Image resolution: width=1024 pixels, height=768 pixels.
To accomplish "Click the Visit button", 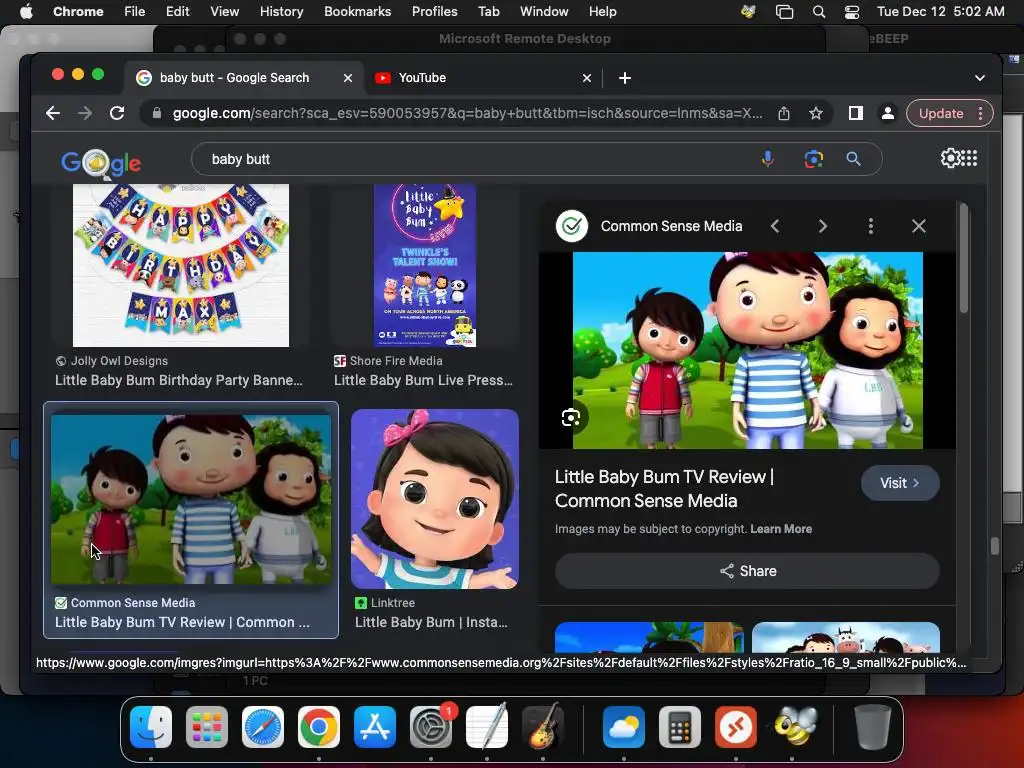I will pos(900,483).
